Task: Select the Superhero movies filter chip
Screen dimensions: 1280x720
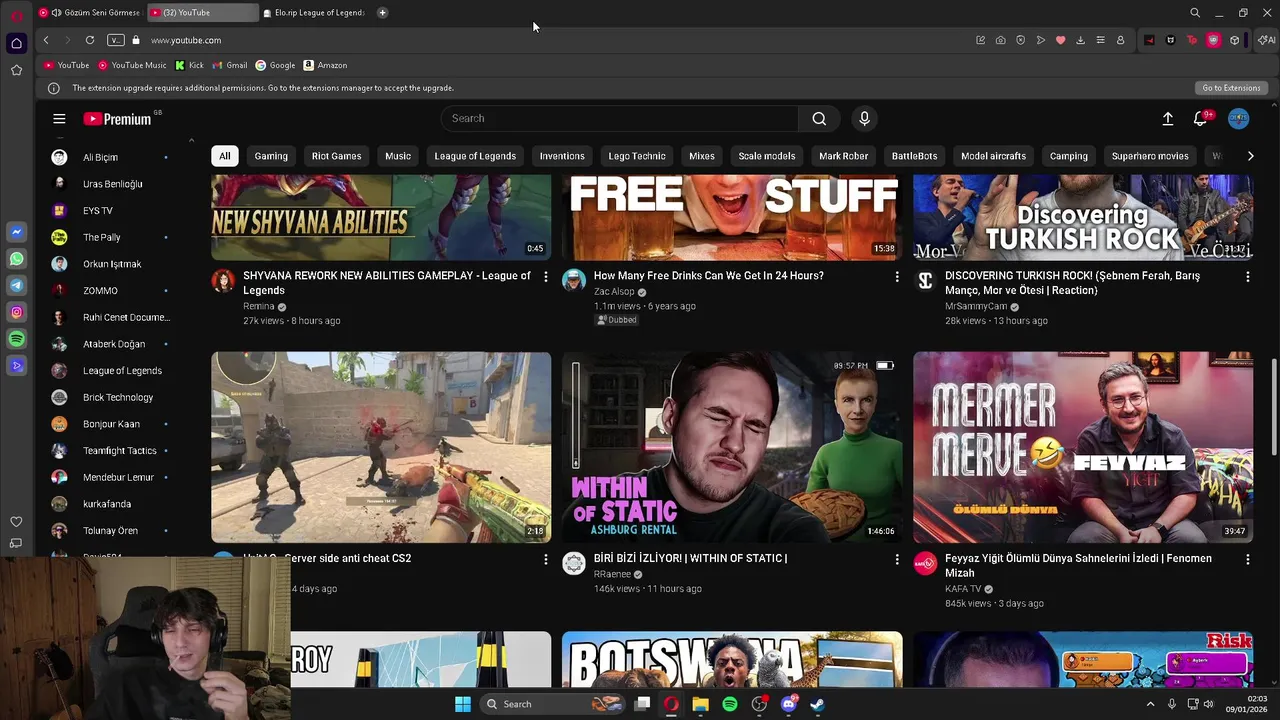Action: [x=1150, y=156]
